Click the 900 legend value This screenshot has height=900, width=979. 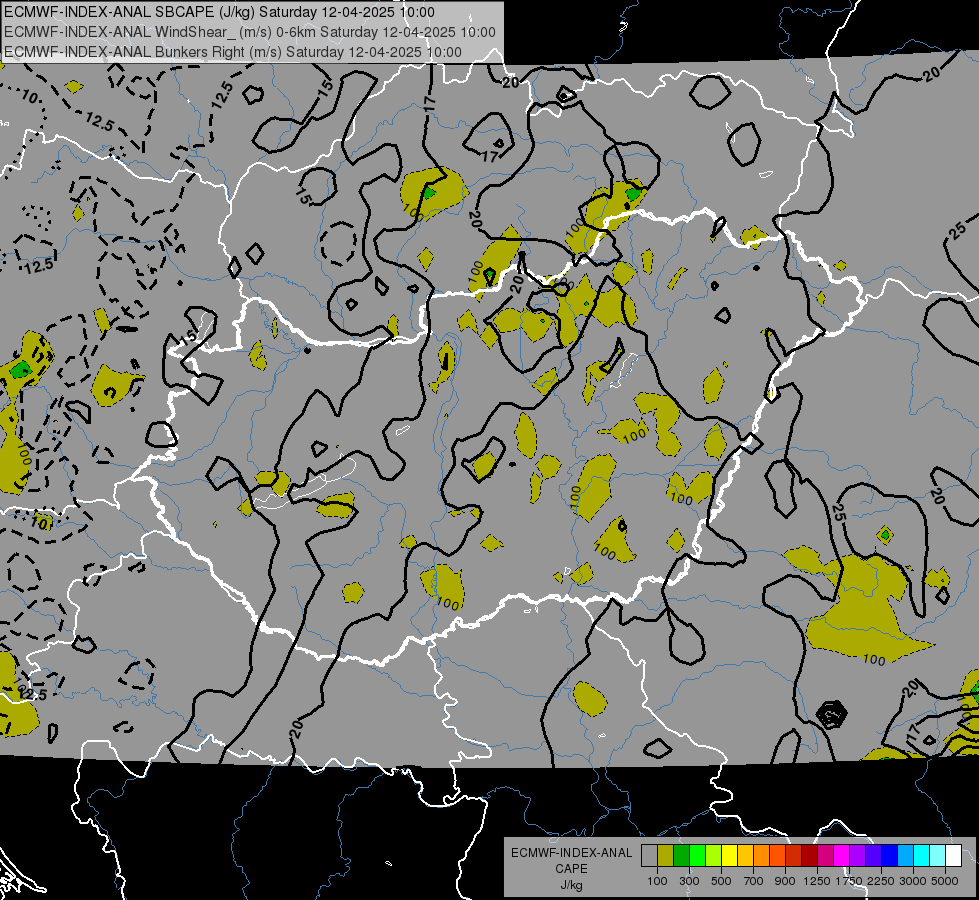(785, 881)
